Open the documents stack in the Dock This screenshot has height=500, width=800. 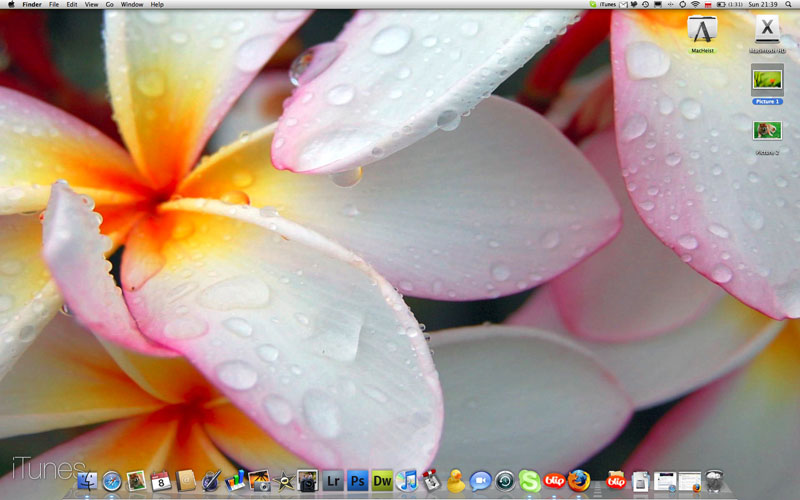pyautogui.click(x=640, y=481)
